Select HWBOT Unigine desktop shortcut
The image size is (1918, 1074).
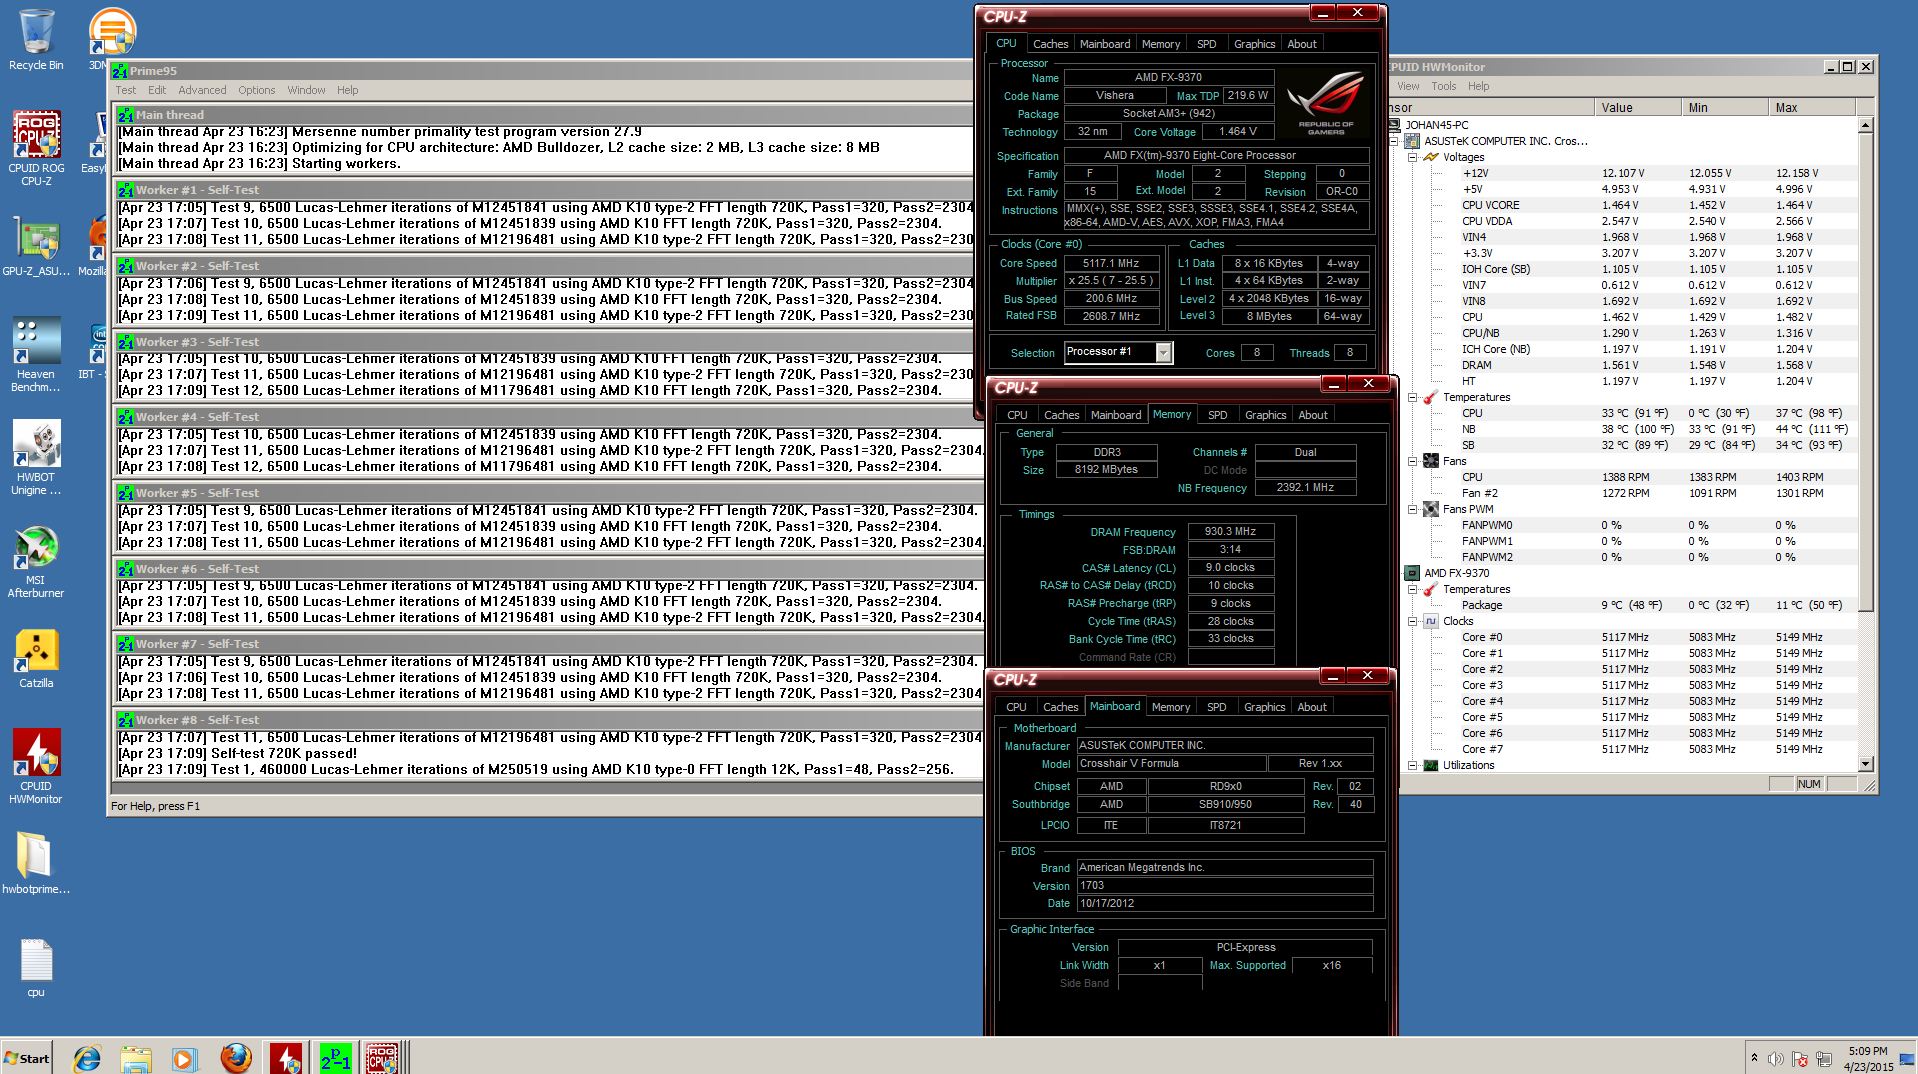(36, 457)
